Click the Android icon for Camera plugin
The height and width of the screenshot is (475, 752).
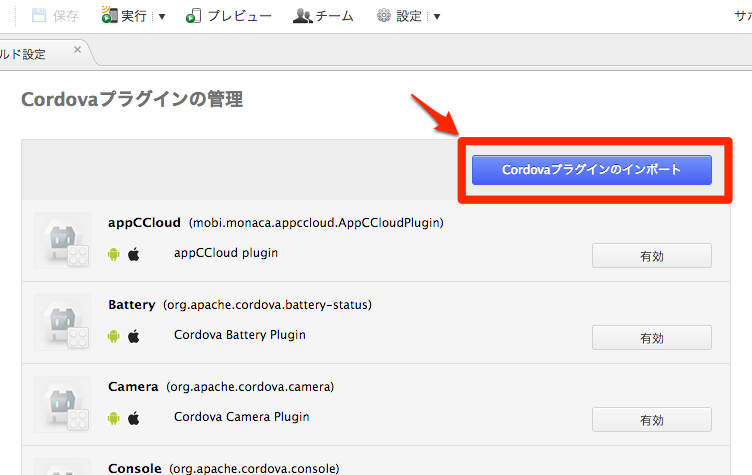pos(113,418)
